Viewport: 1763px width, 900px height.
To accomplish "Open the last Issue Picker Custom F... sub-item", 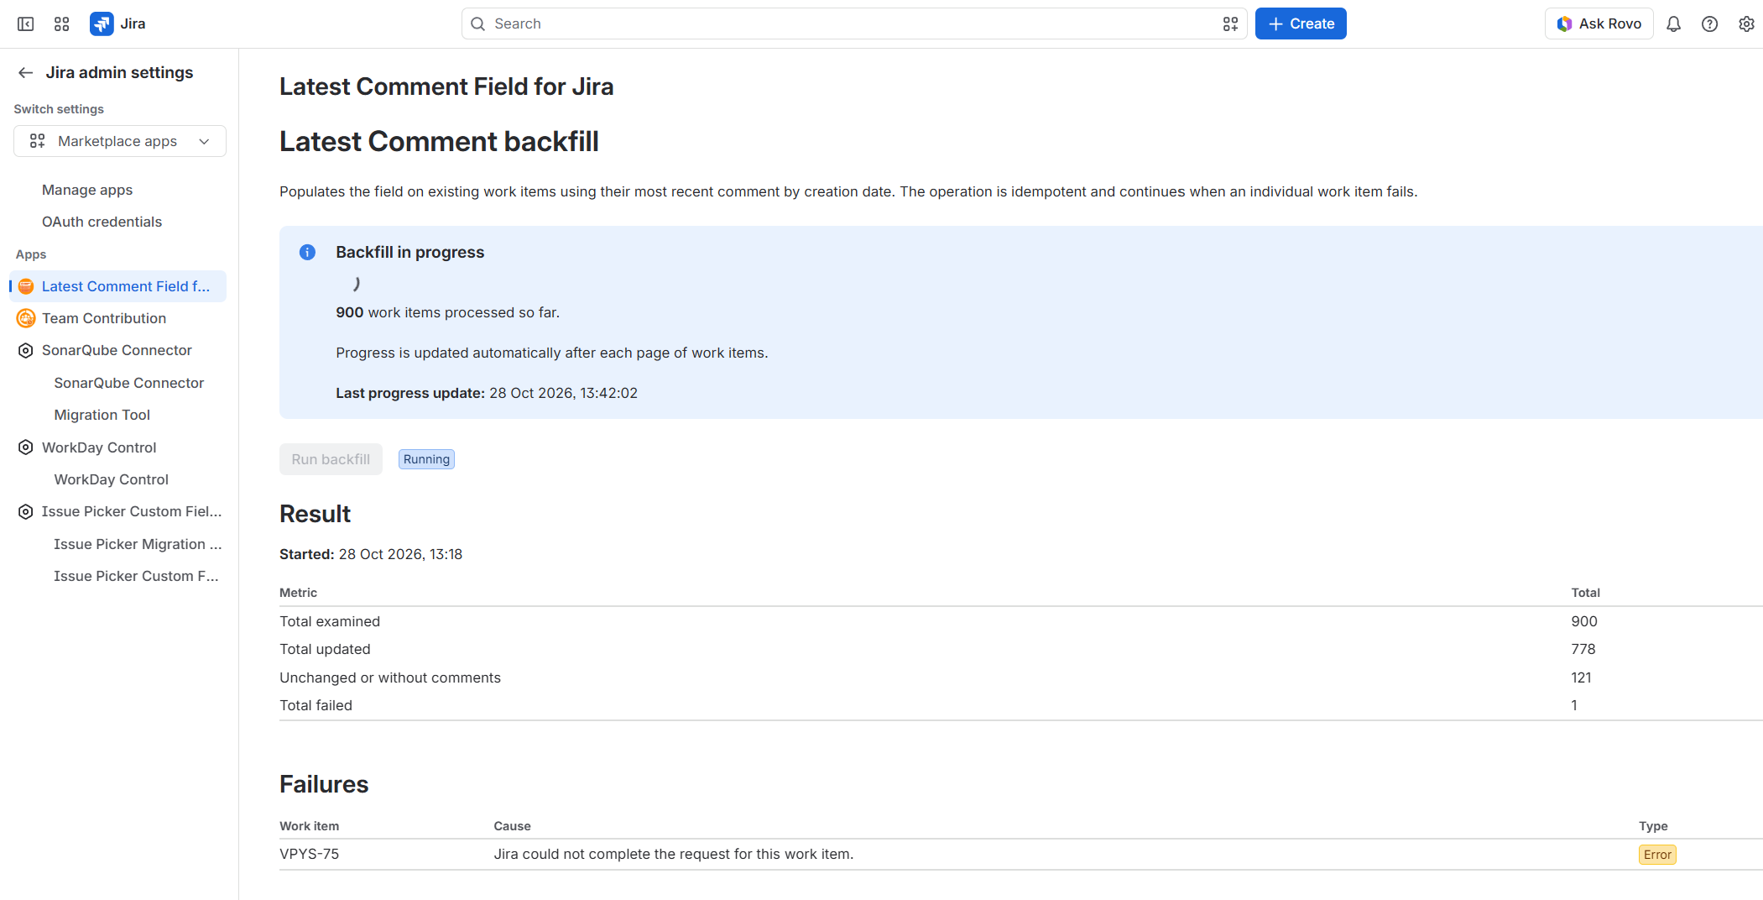I will coord(136,576).
